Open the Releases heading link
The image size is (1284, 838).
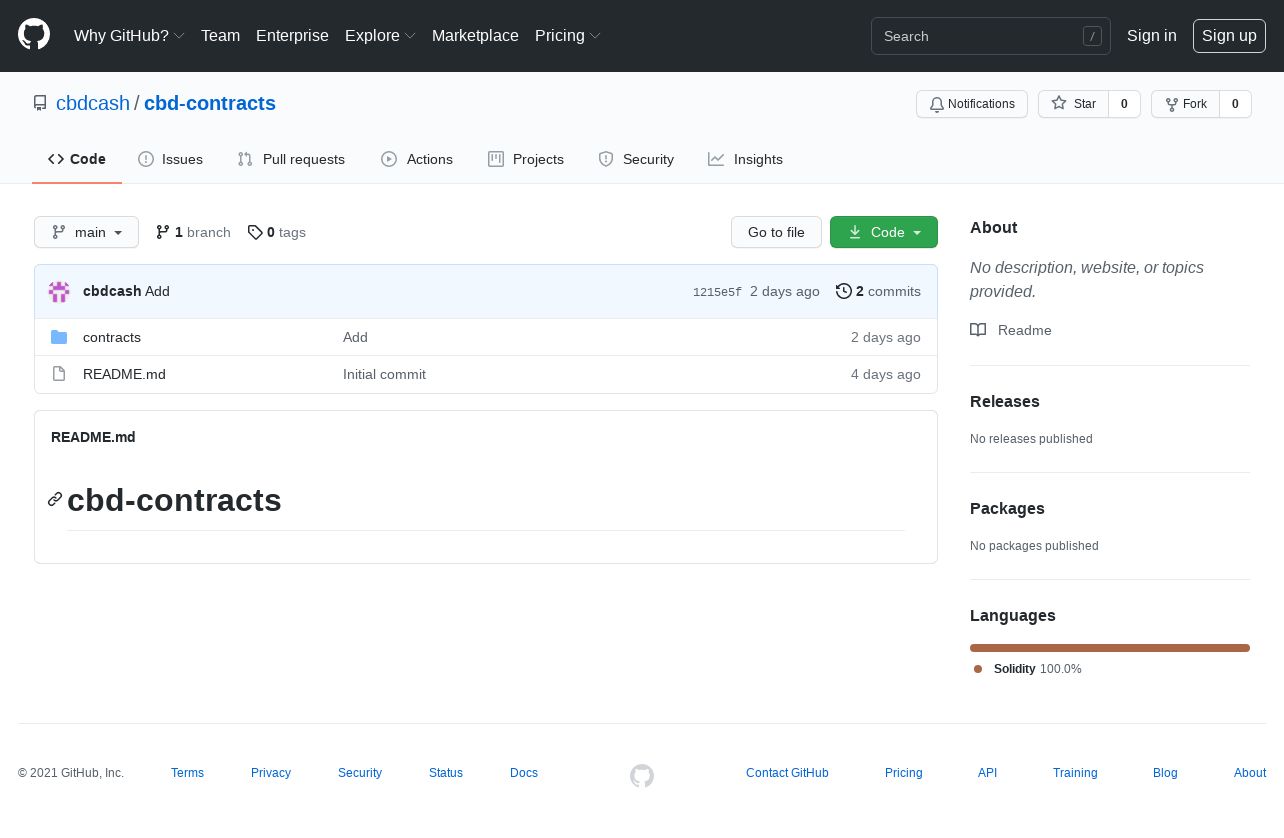[x=1005, y=401]
